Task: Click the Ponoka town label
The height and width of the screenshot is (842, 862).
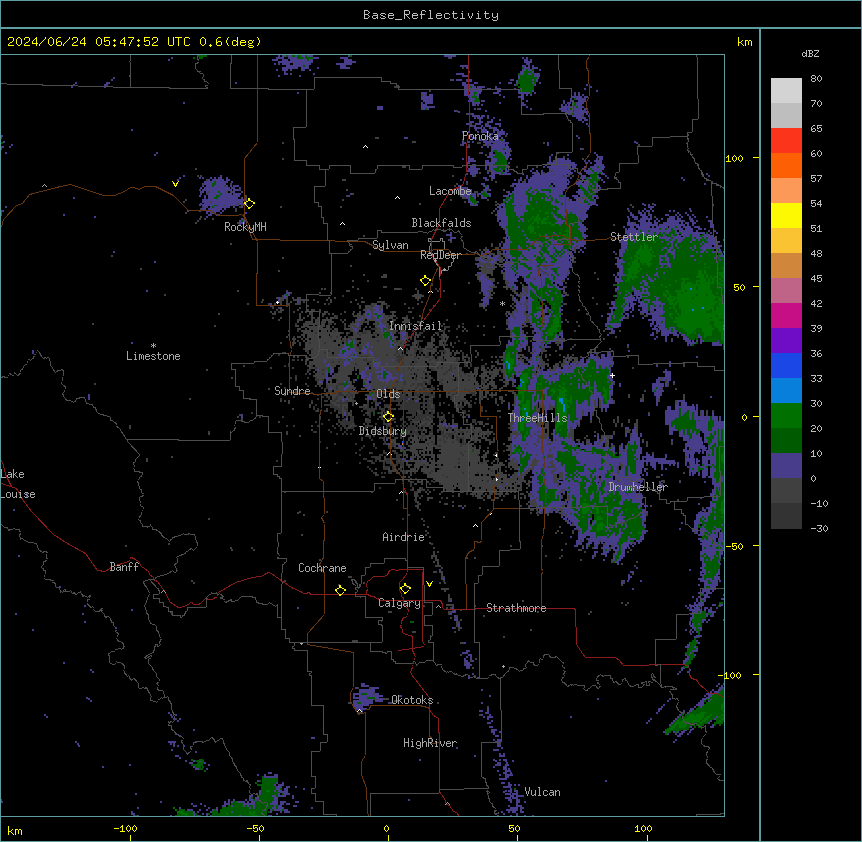Action: click(x=480, y=136)
